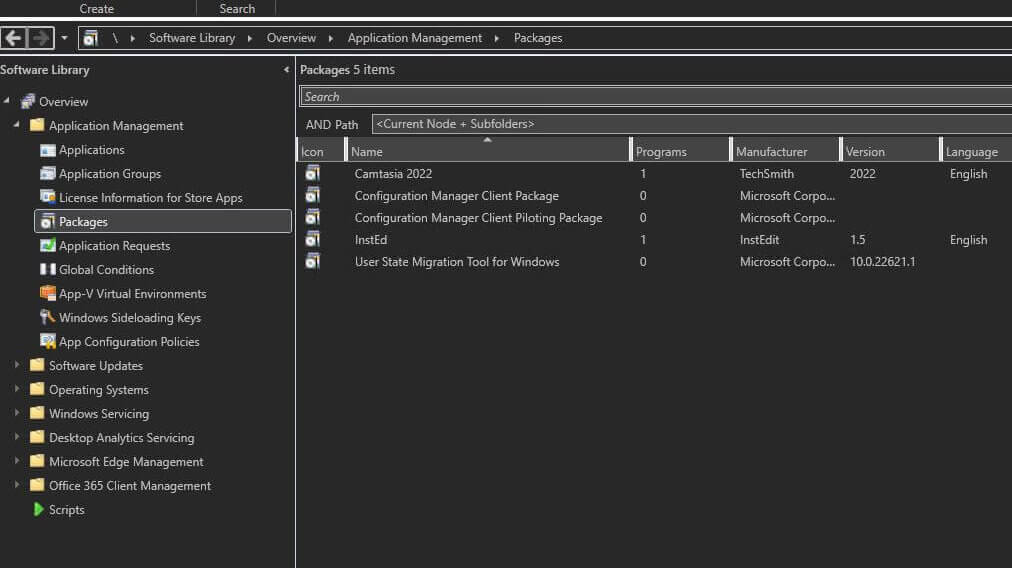Click the InstEd package icon
Image resolution: width=1012 pixels, height=568 pixels.
coord(313,239)
